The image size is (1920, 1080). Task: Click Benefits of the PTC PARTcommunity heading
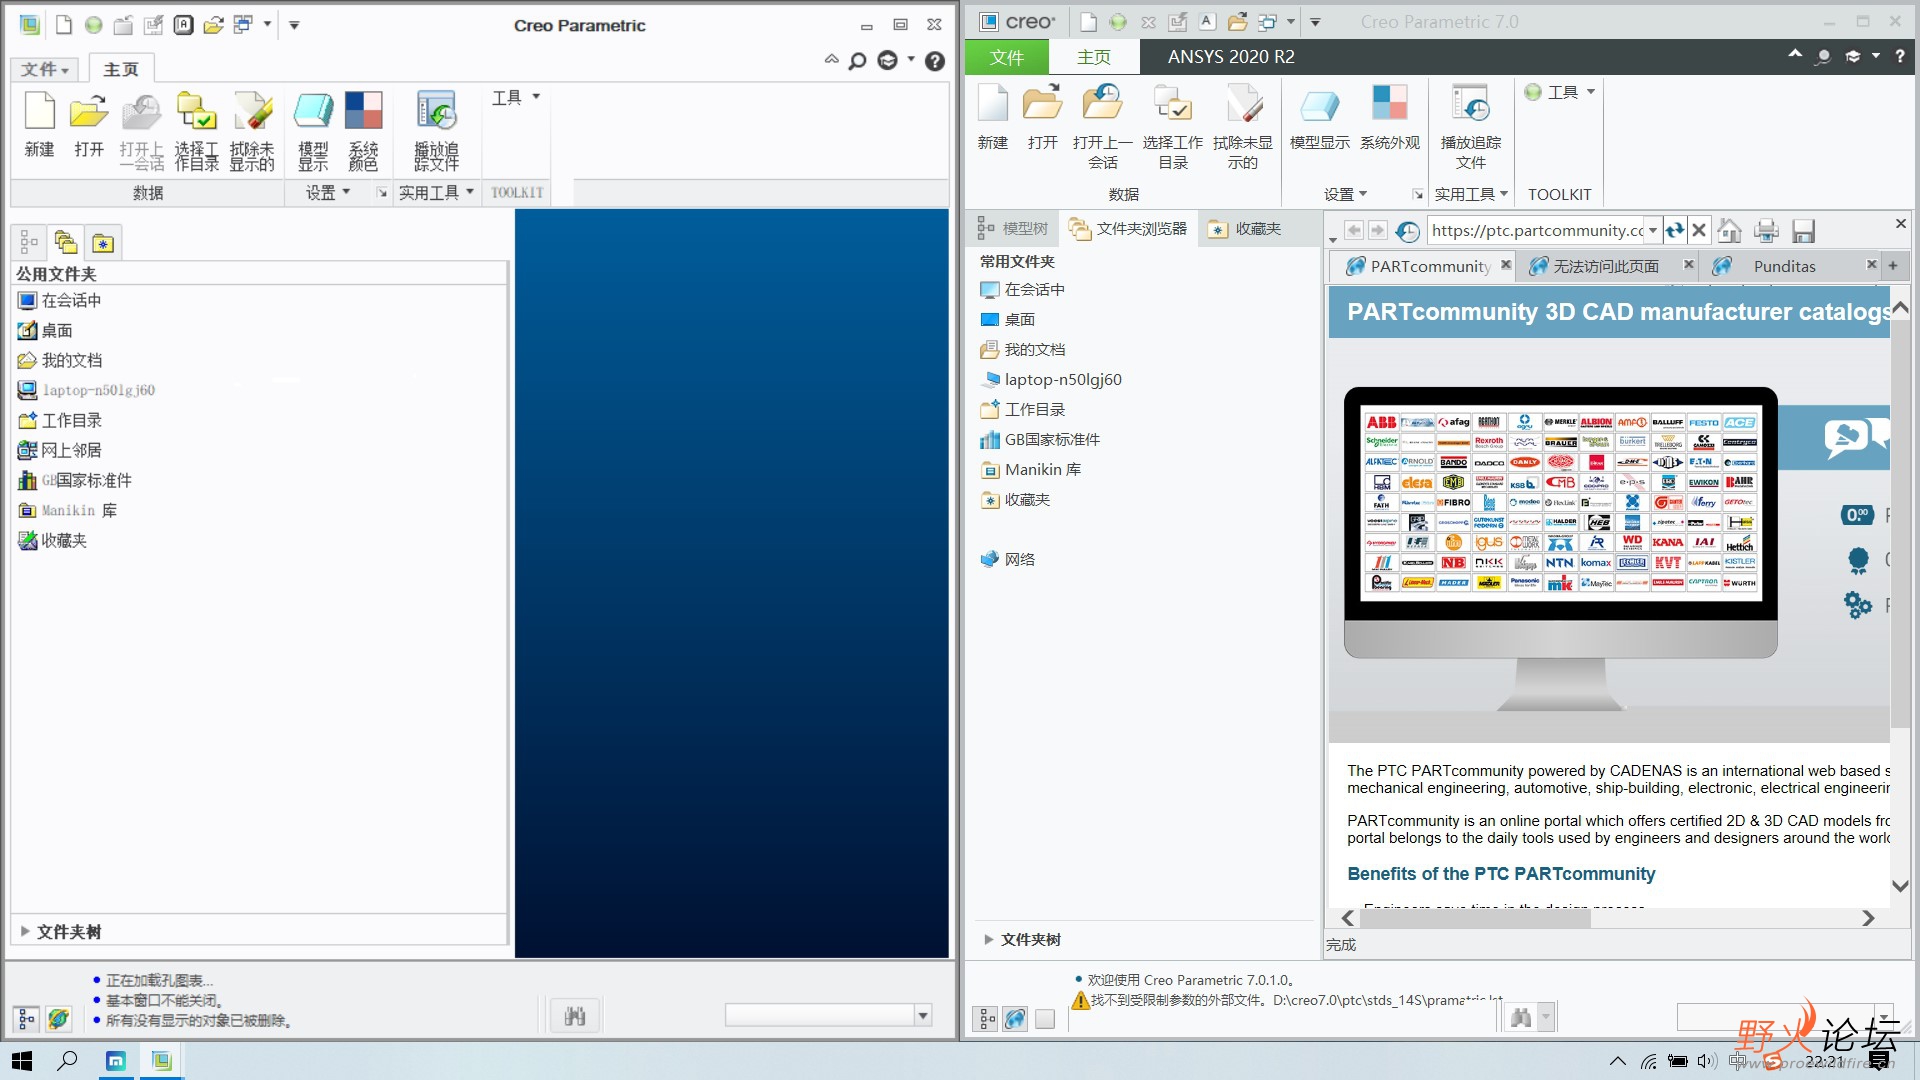[x=1501, y=873]
